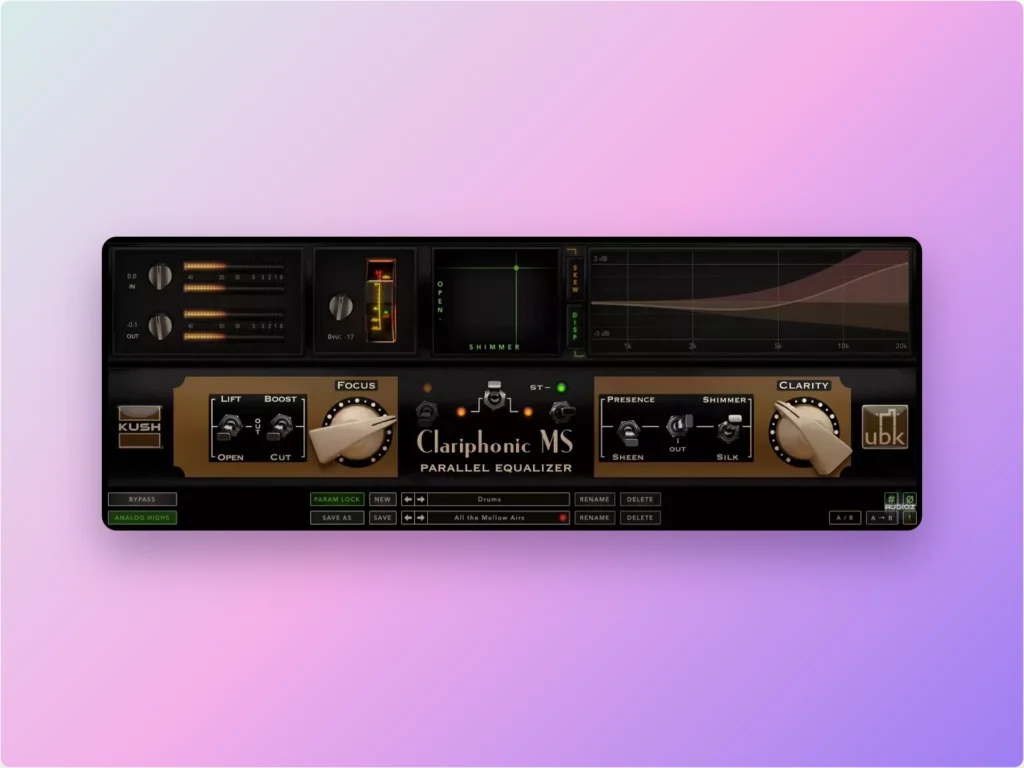
Task: Click the OUT level value -0.1
Action: pos(132,325)
